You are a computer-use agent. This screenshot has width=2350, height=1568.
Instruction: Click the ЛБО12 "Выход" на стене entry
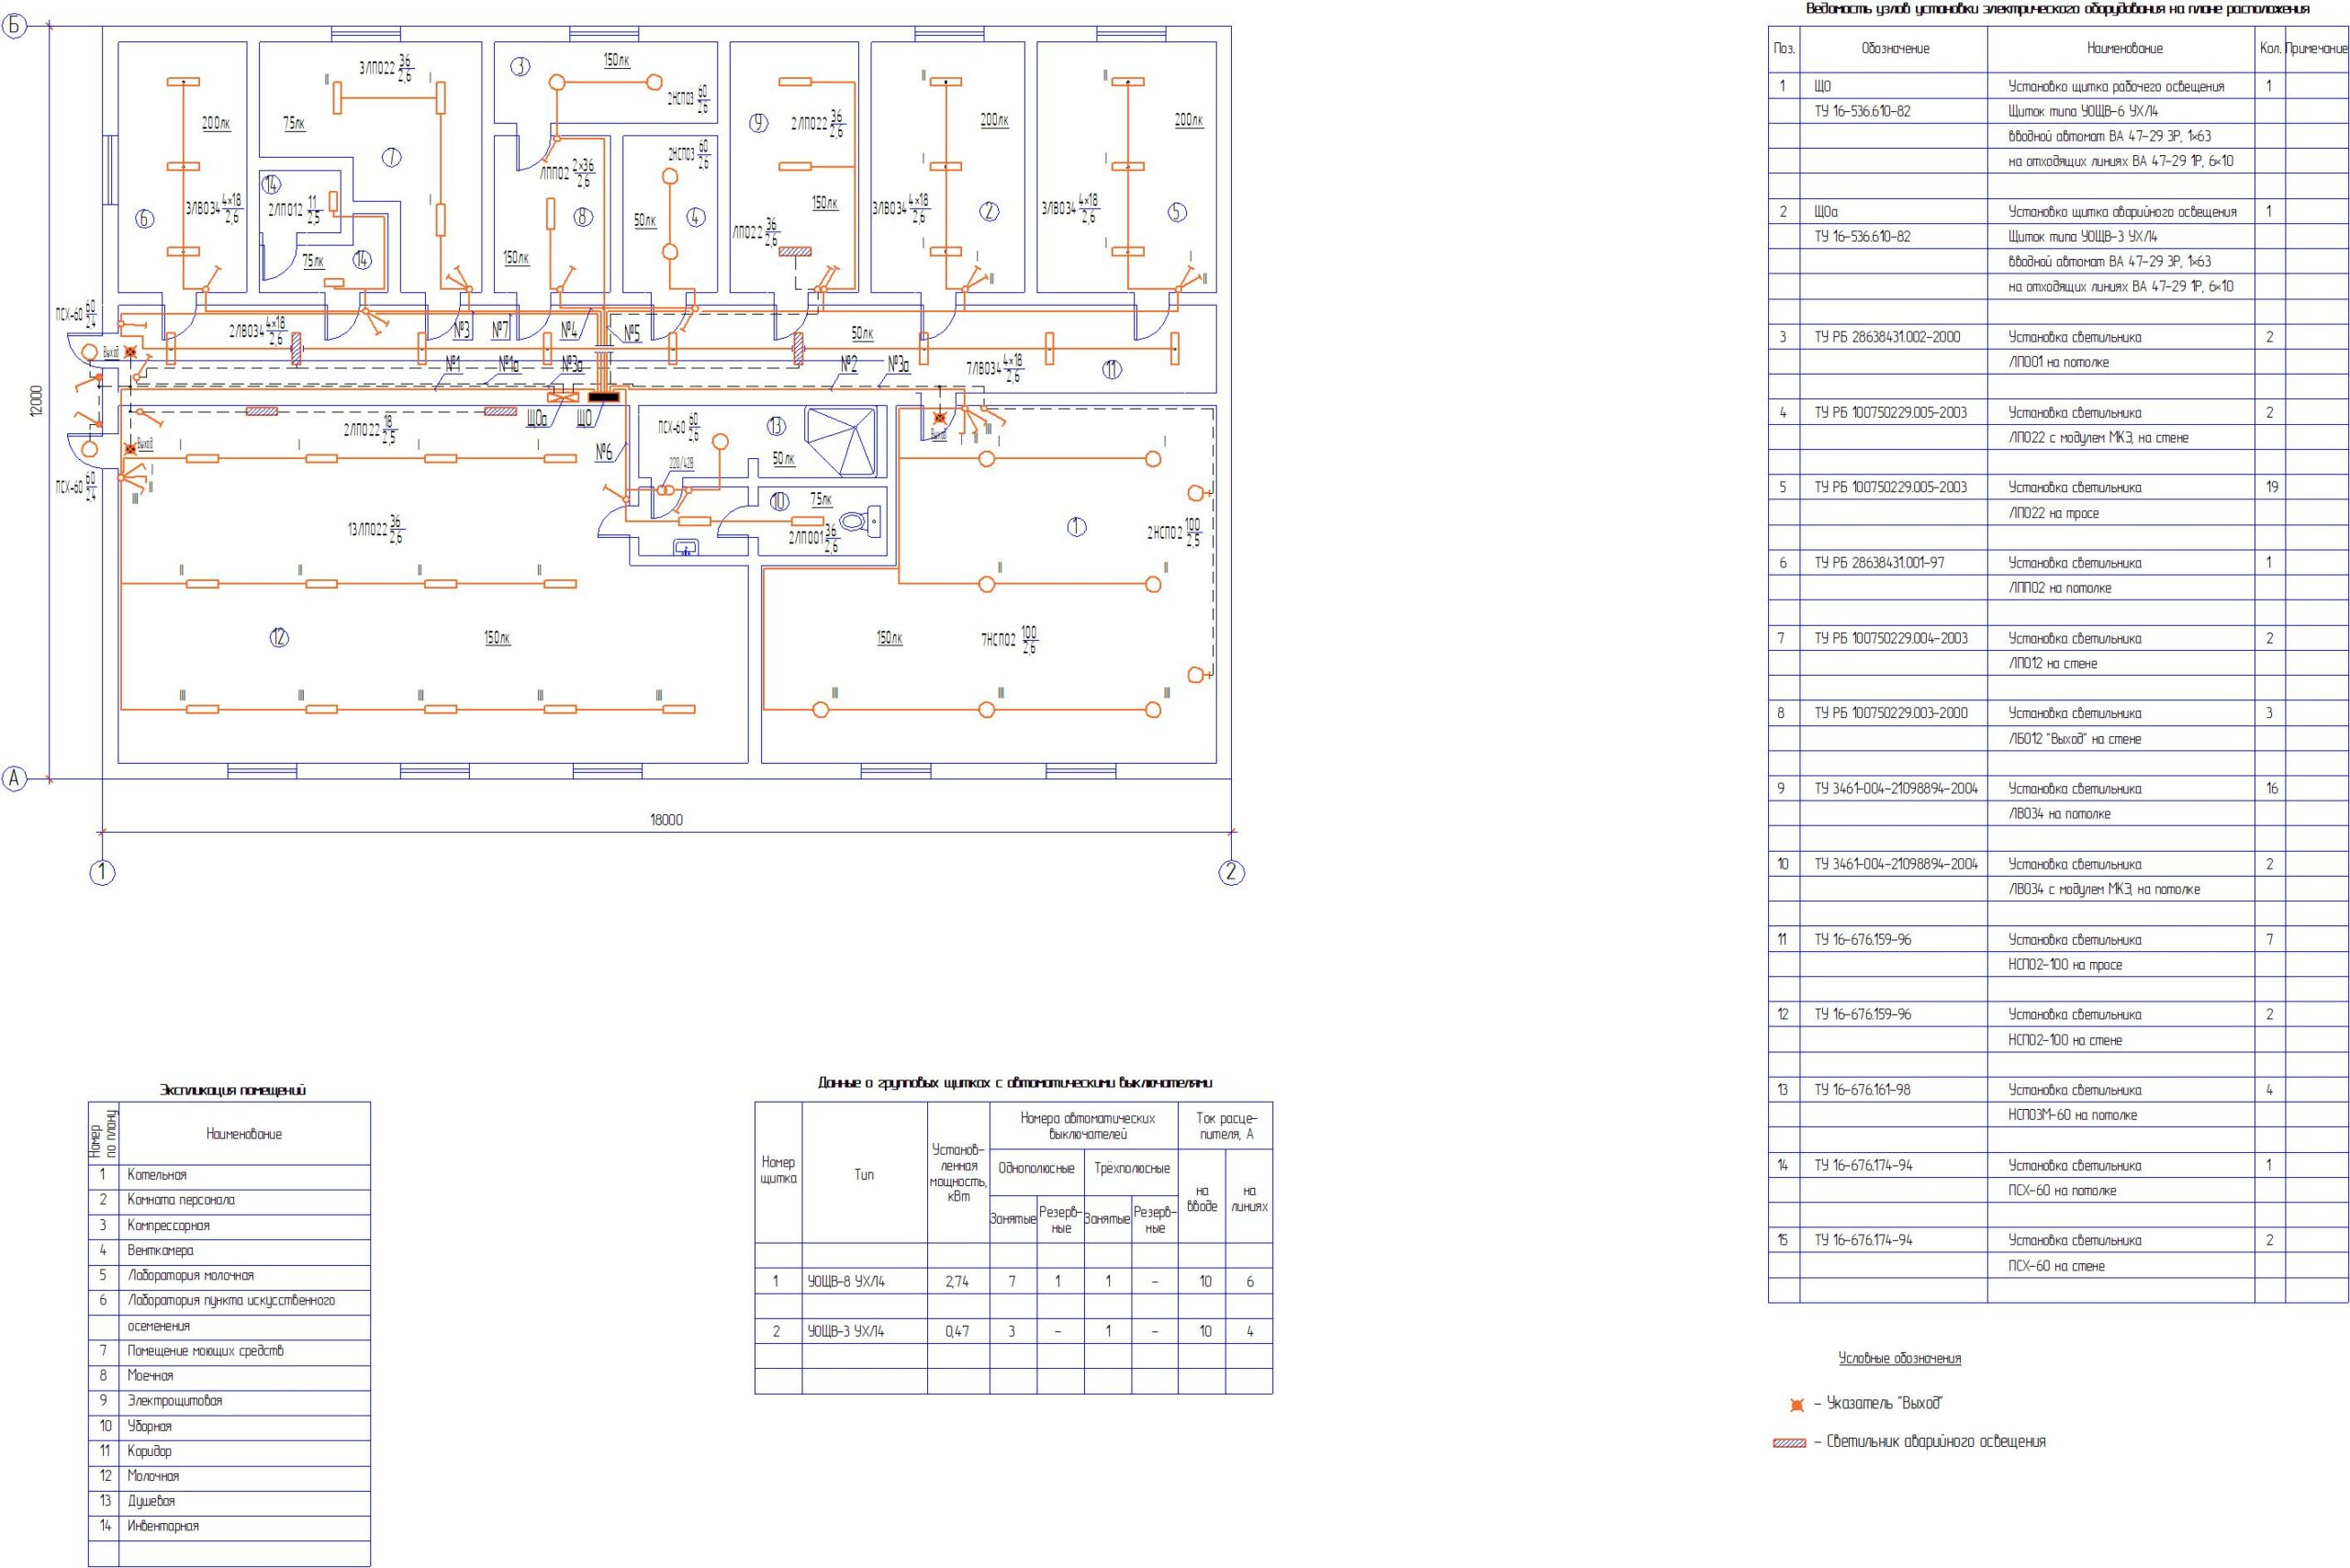[2075, 739]
